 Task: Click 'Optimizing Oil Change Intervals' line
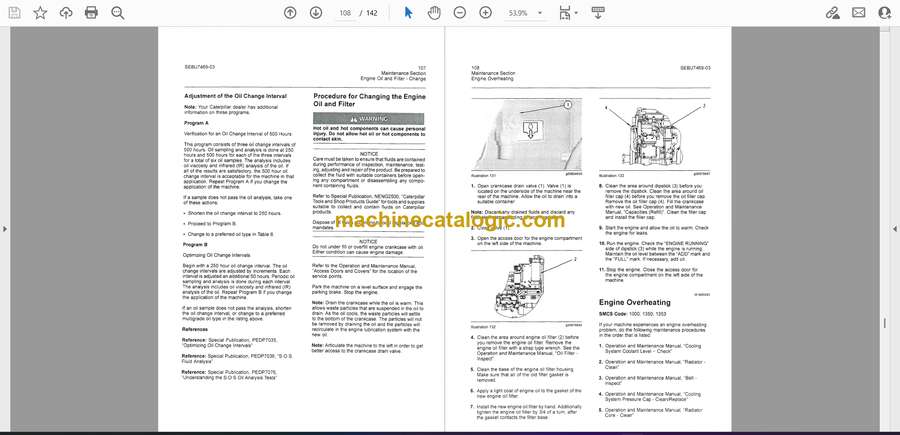coord(217,255)
